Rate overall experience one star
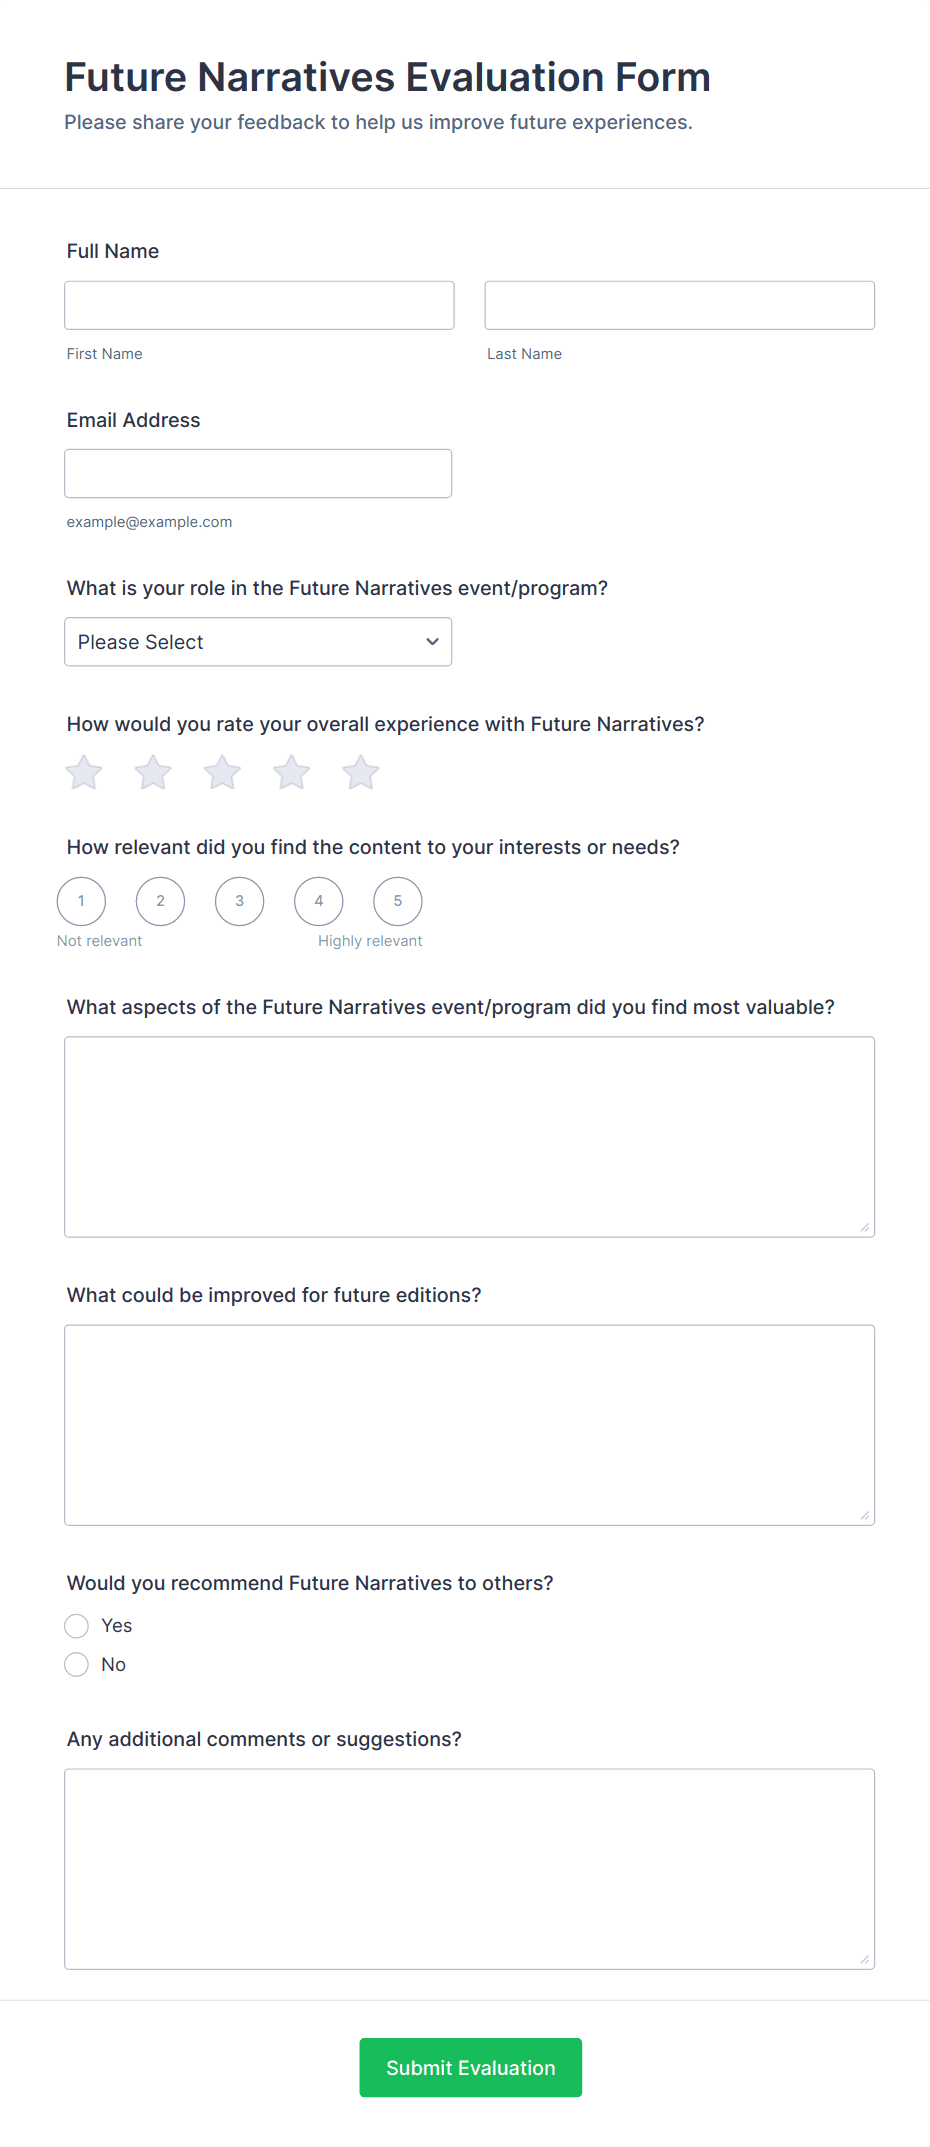Image resolution: width=930 pixels, height=2147 pixels. click(x=84, y=773)
